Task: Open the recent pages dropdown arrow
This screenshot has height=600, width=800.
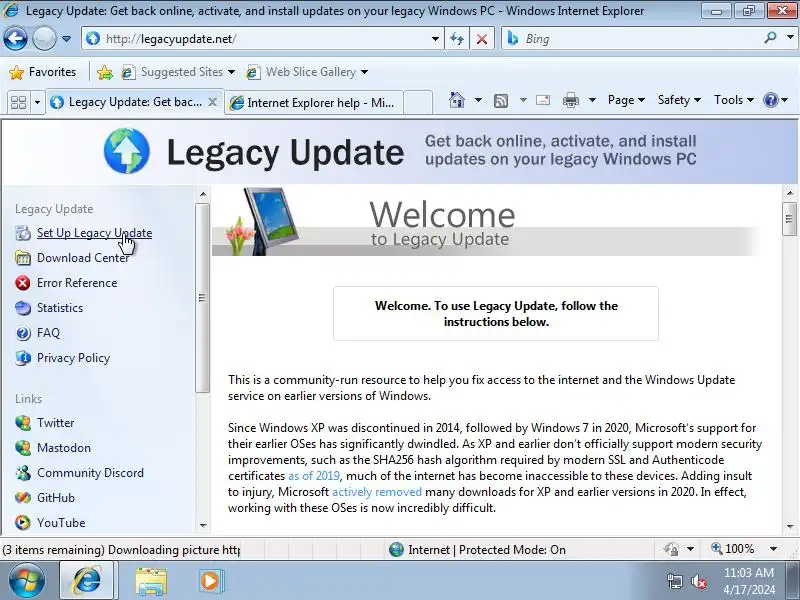Action: [66, 39]
